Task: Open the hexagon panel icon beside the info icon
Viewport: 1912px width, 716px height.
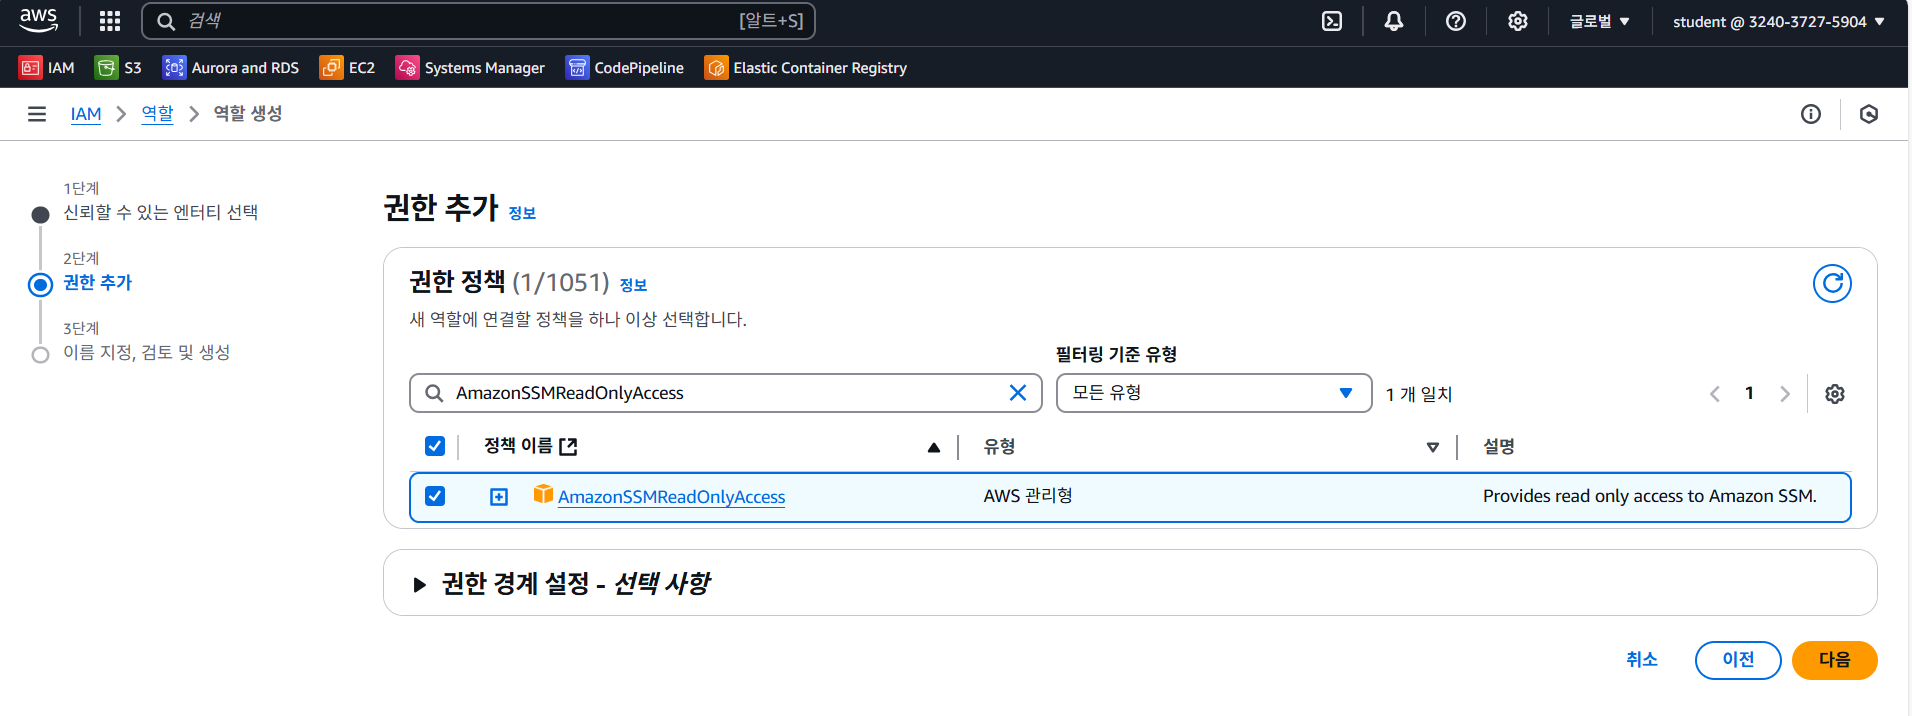Action: coord(1869,114)
